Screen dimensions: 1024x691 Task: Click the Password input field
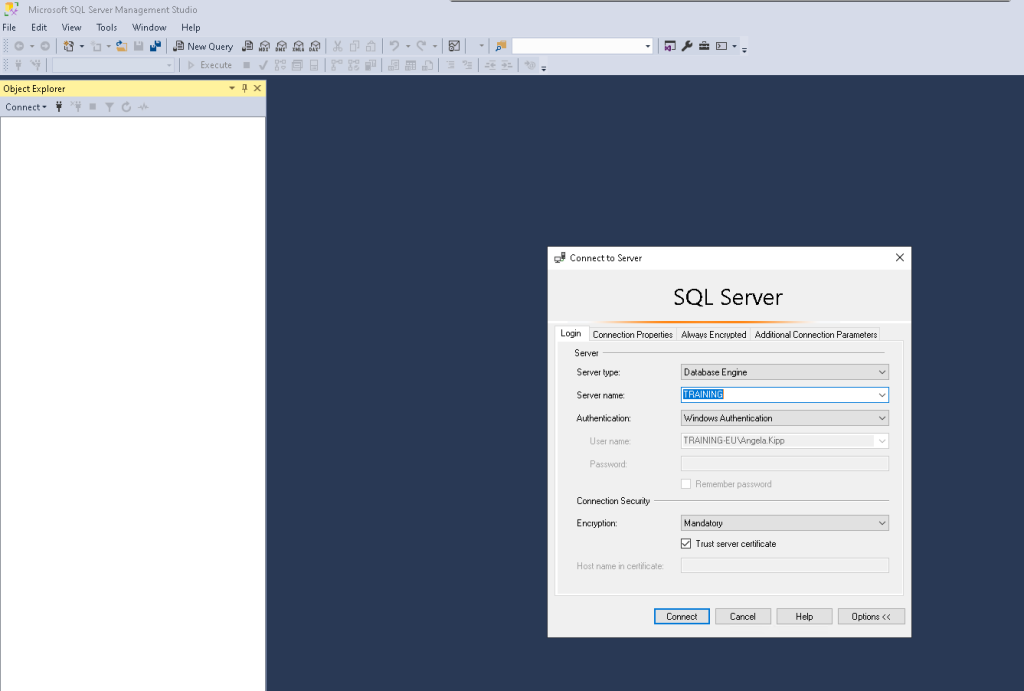pos(784,464)
